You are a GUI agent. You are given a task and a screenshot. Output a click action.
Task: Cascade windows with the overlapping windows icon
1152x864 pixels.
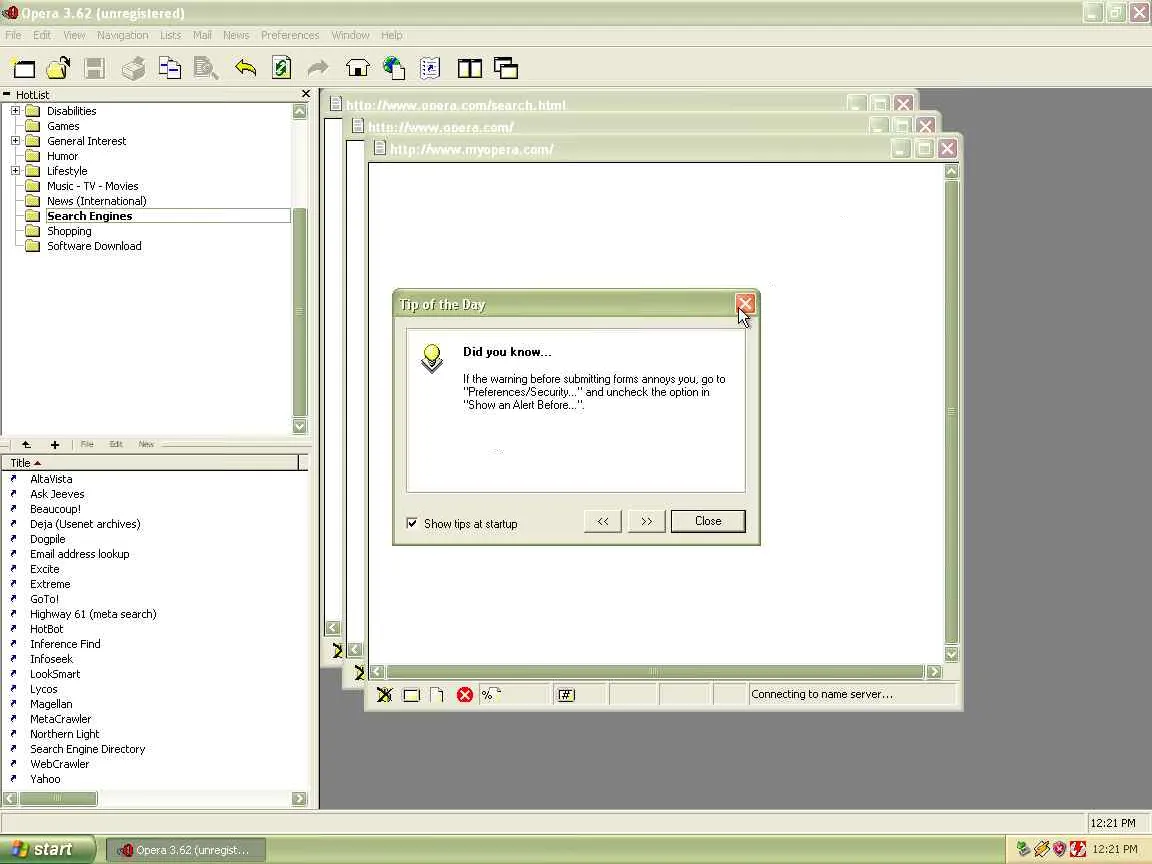coord(505,68)
